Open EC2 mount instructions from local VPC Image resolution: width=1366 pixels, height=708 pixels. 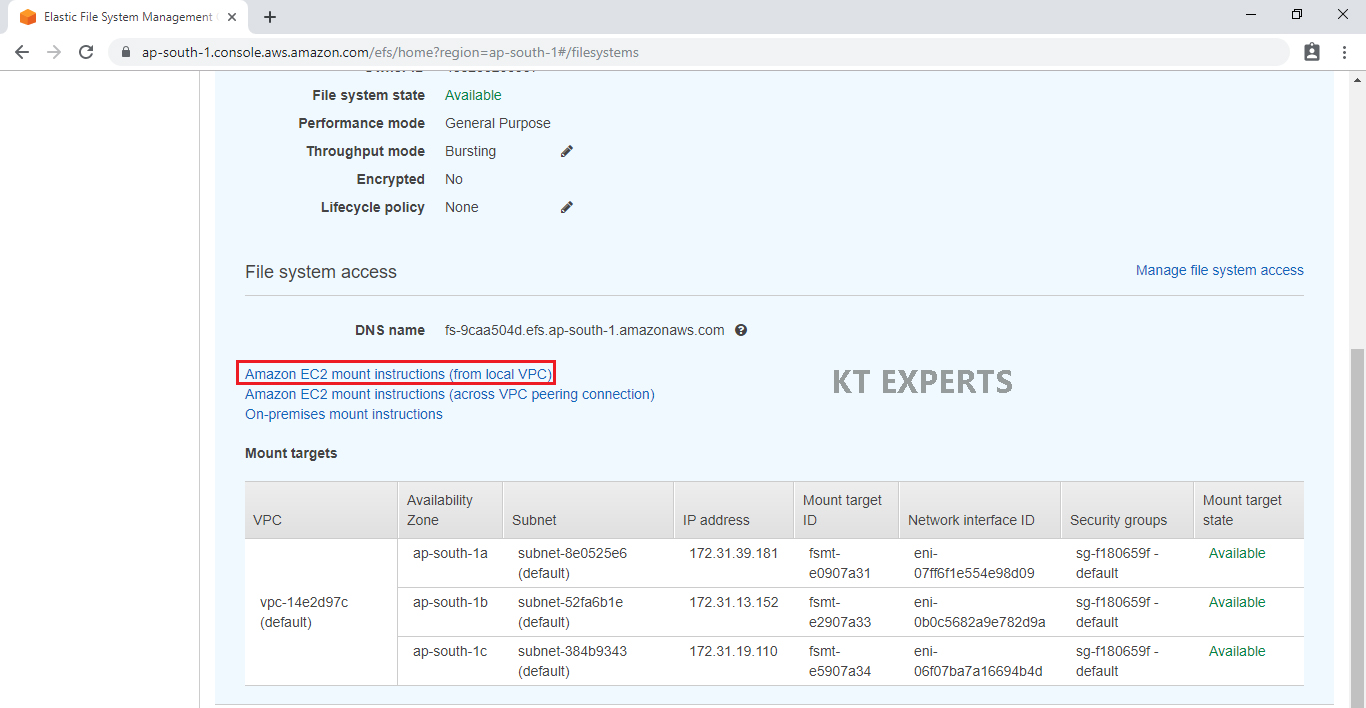(399, 374)
